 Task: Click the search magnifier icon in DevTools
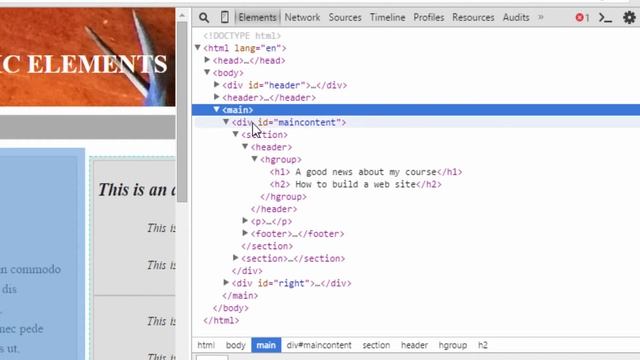[x=204, y=18]
